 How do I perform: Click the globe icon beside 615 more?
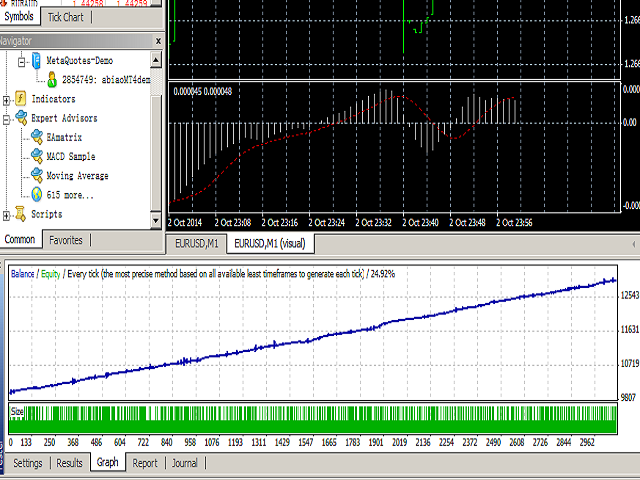[37, 195]
